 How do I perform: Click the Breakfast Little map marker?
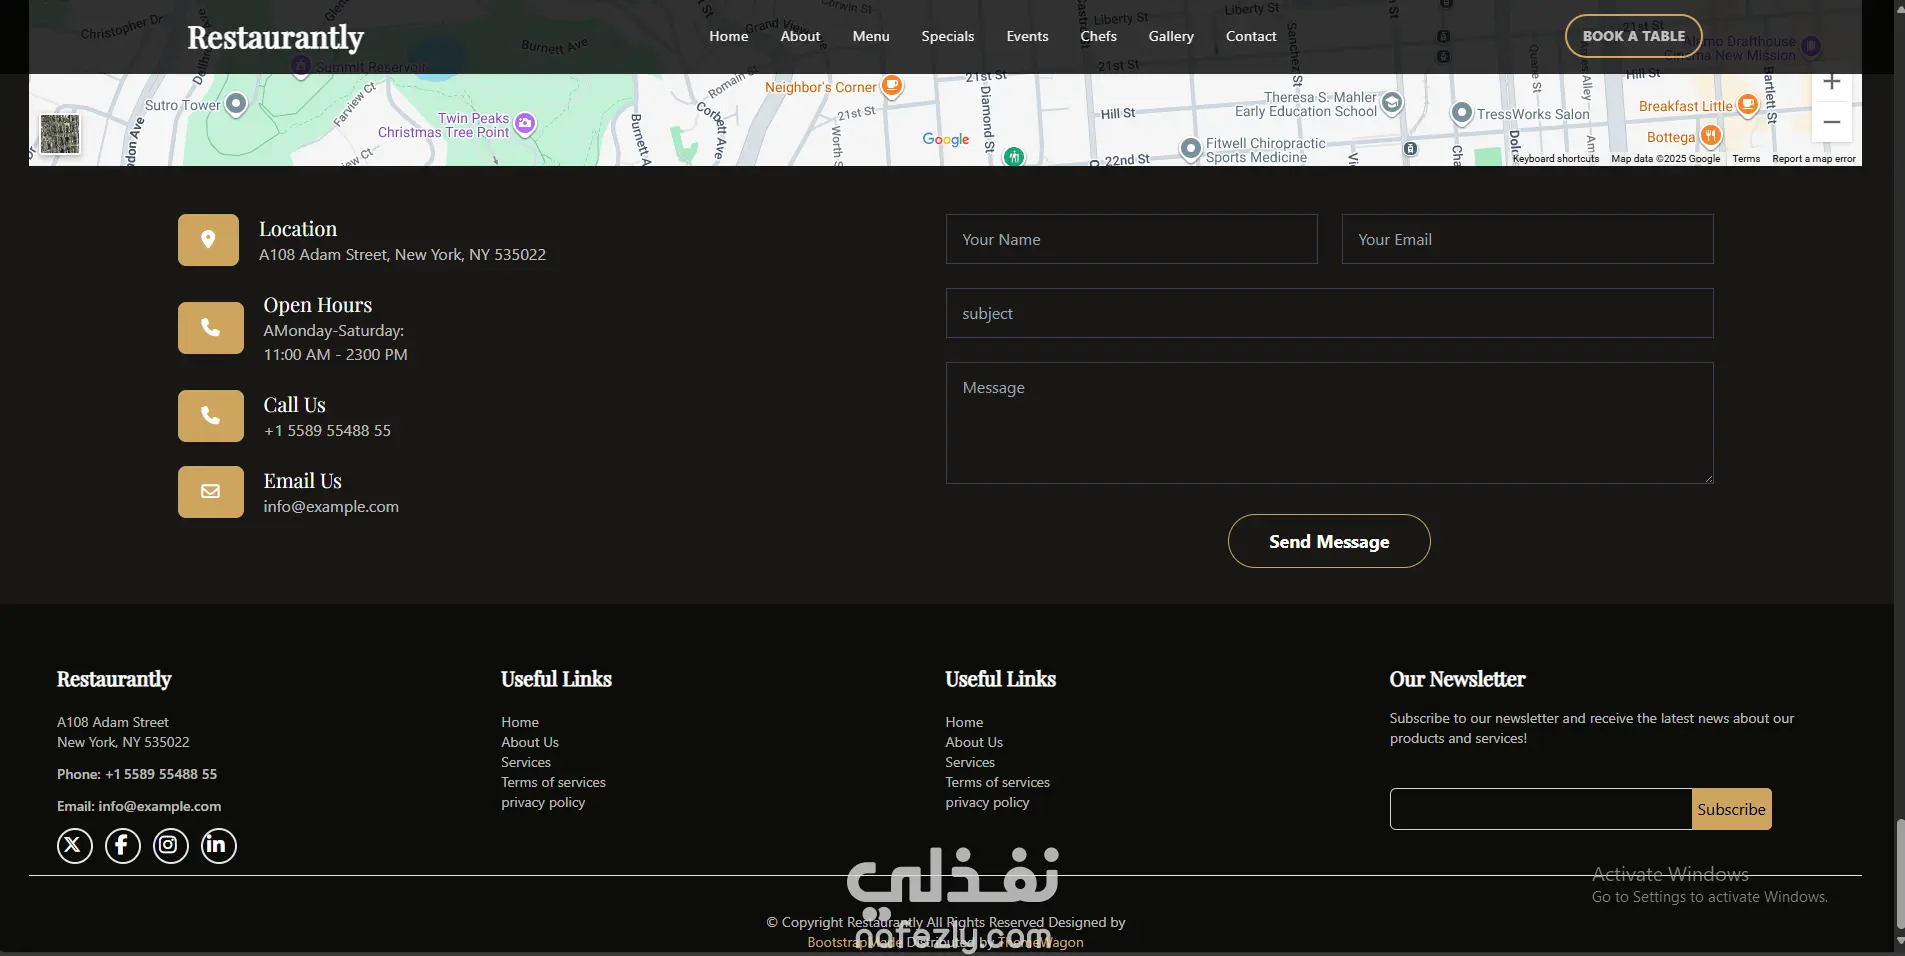click(1748, 104)
